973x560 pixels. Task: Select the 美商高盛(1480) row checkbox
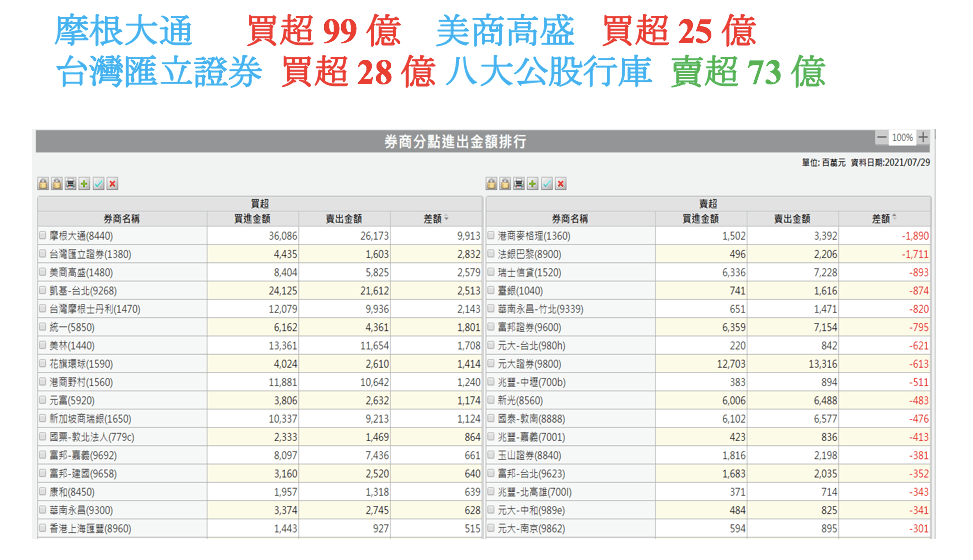pyautogui.click(x=43, y=272)
